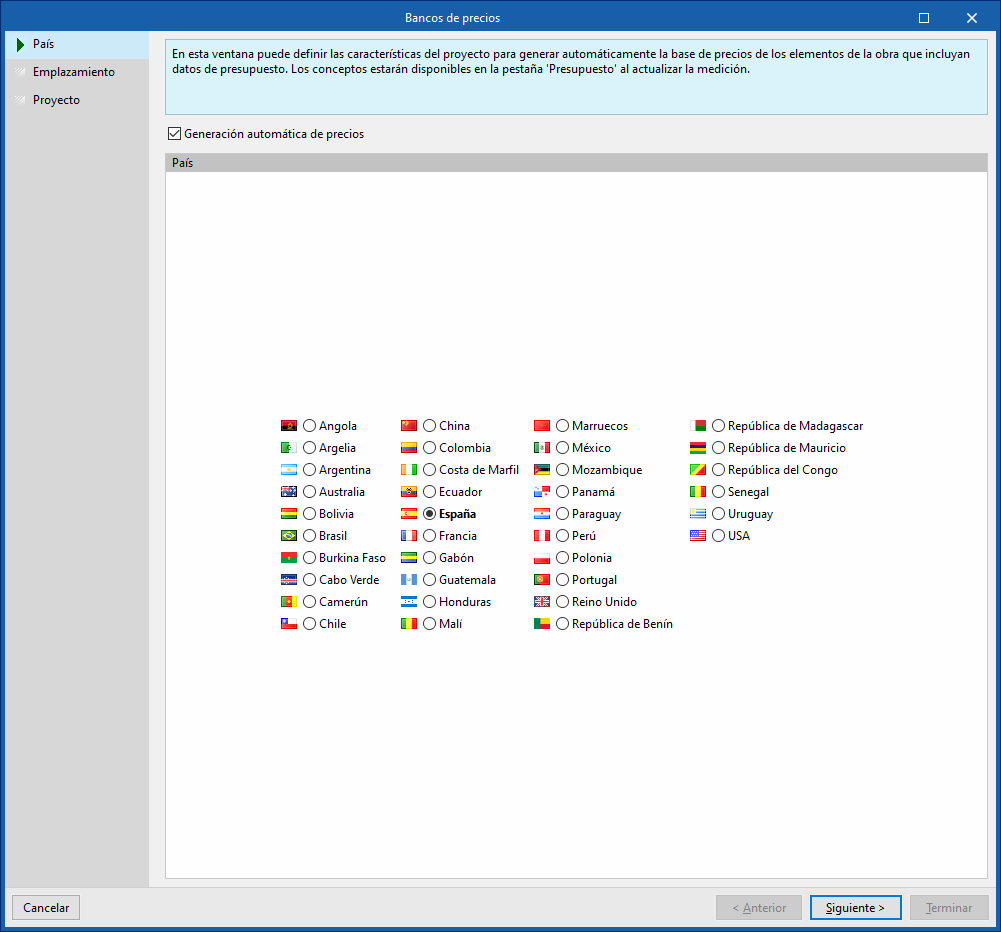Click the Portugal flag icon

pos(541,580)
